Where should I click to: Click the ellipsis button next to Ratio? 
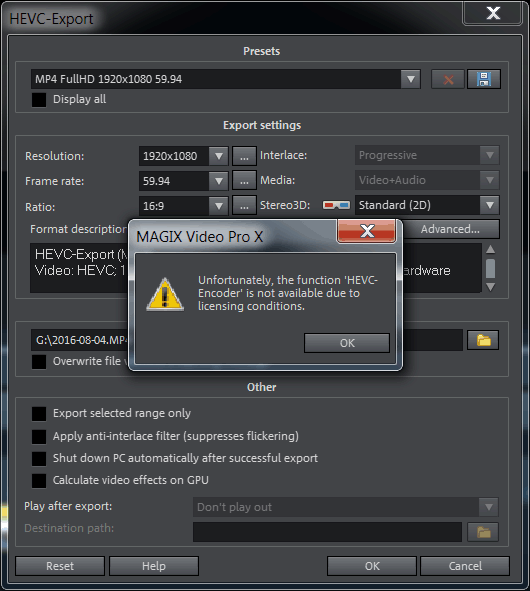pos(244,206)
